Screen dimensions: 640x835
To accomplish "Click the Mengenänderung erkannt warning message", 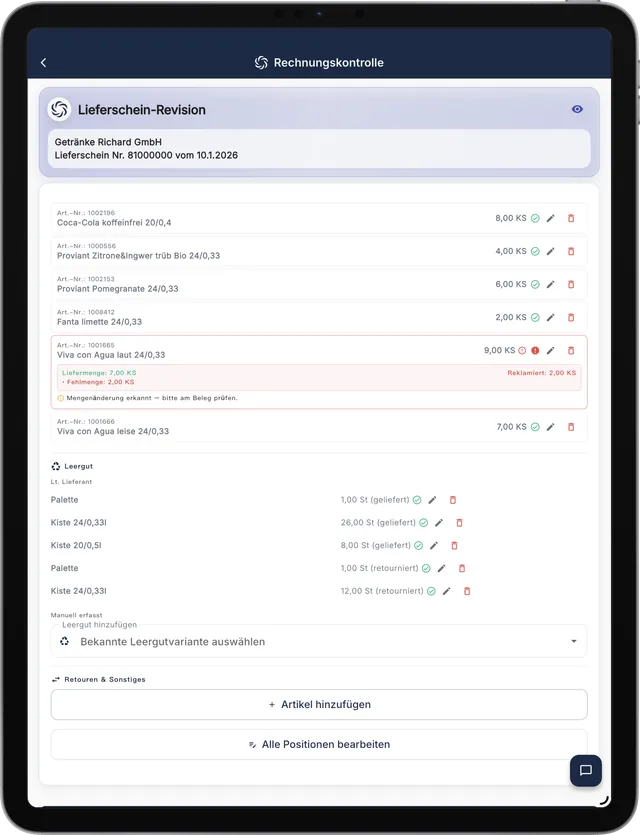I will click(152, 398).
